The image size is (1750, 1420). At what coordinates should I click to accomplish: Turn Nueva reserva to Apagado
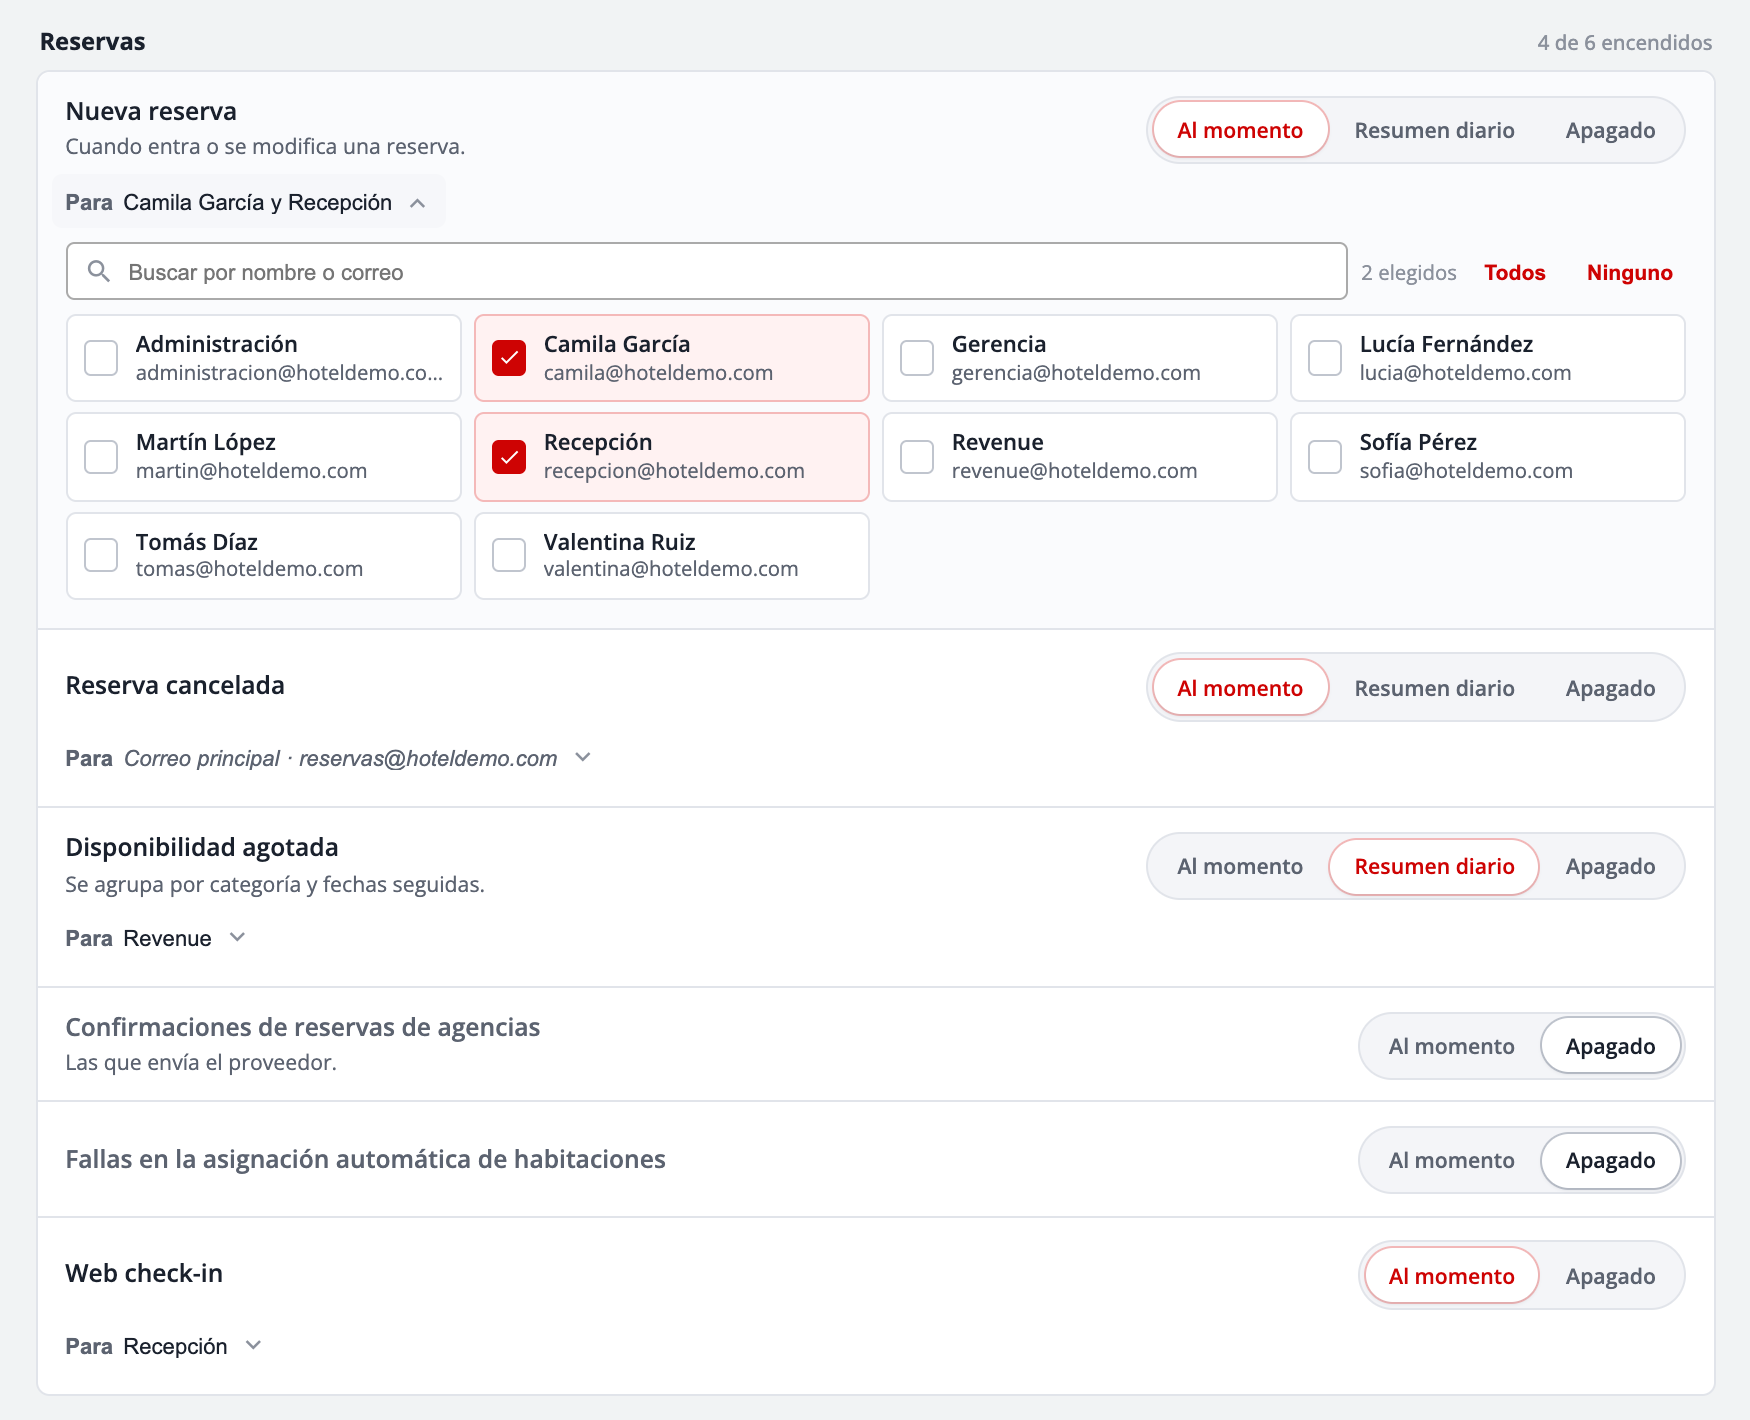(1610, 130)
